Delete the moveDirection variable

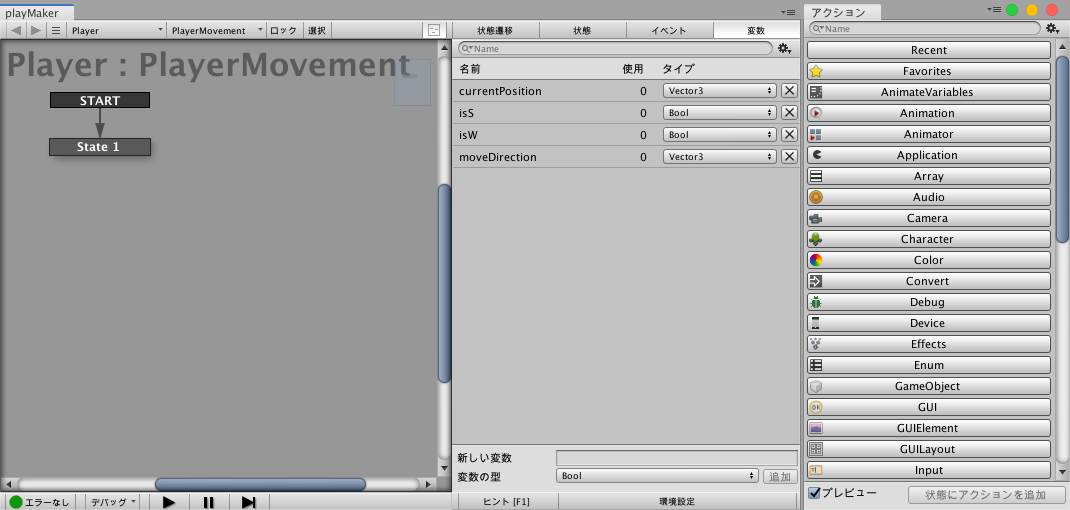click(789, 156)
